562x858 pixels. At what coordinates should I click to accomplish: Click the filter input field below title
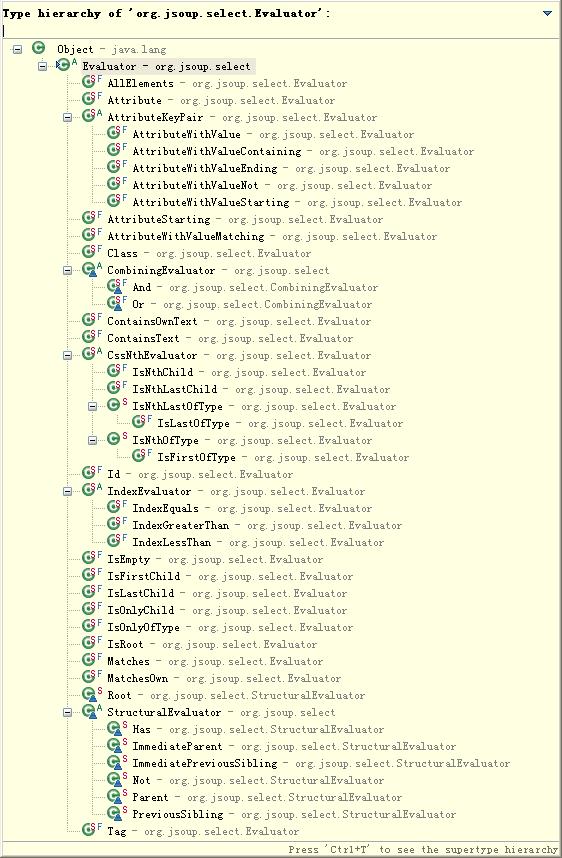point(280,31)
